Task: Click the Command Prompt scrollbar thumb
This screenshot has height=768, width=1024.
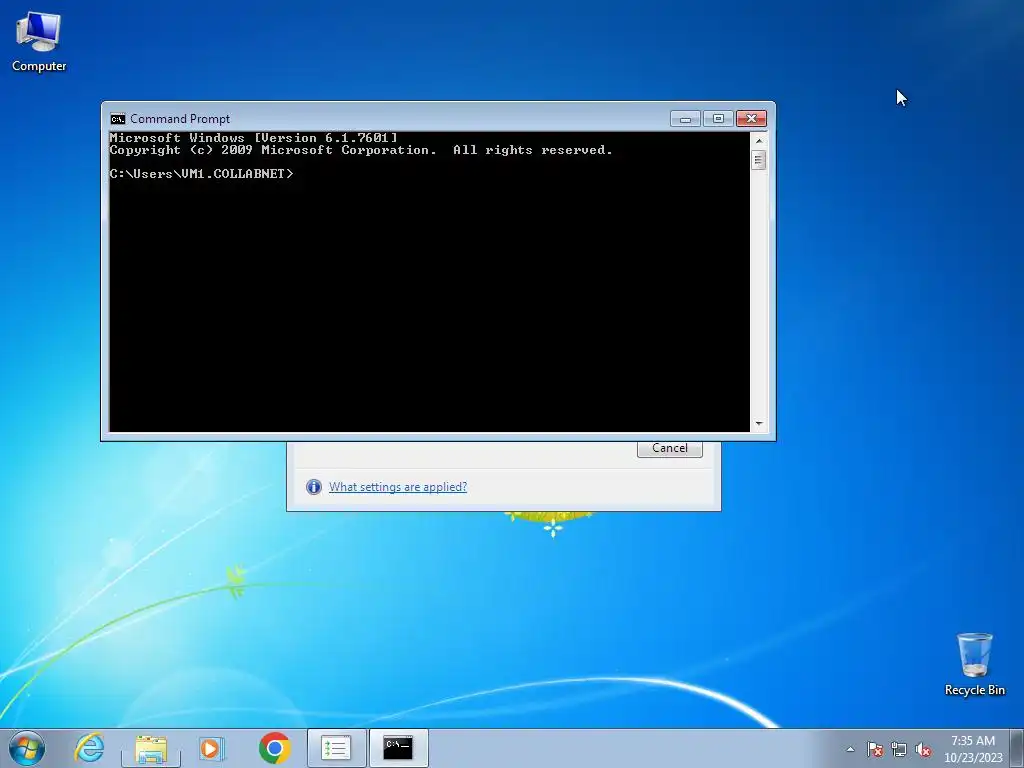Action: click(x=758, y=160)
